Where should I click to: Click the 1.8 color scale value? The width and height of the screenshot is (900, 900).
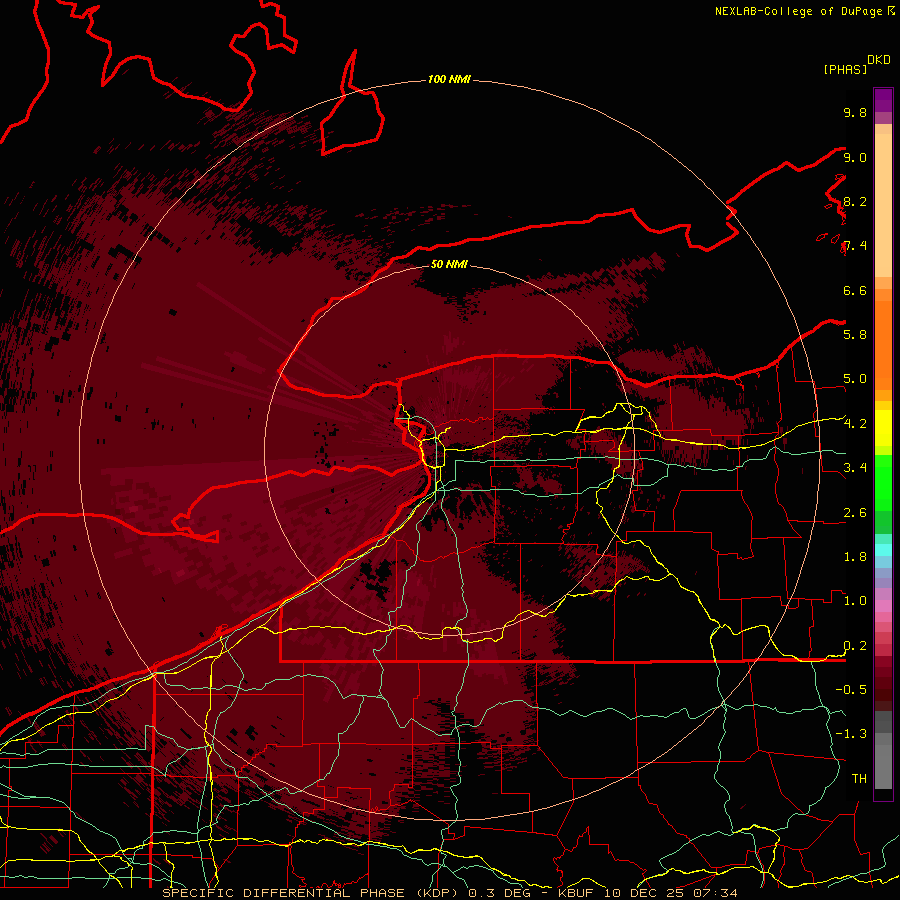click(x=855, y=557)
